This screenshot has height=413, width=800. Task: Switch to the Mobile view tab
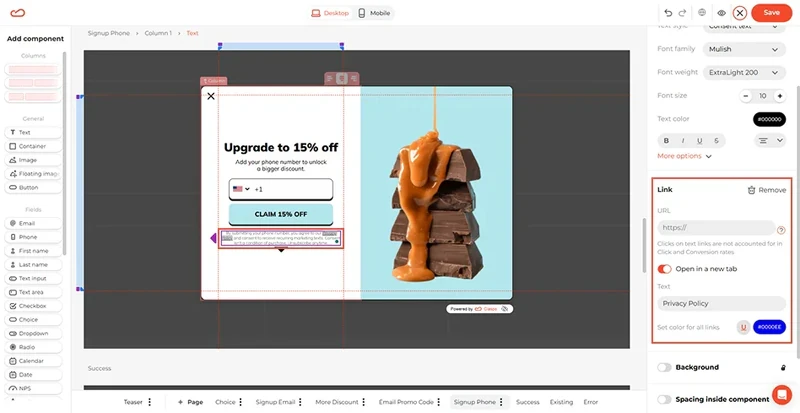(374, 13)
